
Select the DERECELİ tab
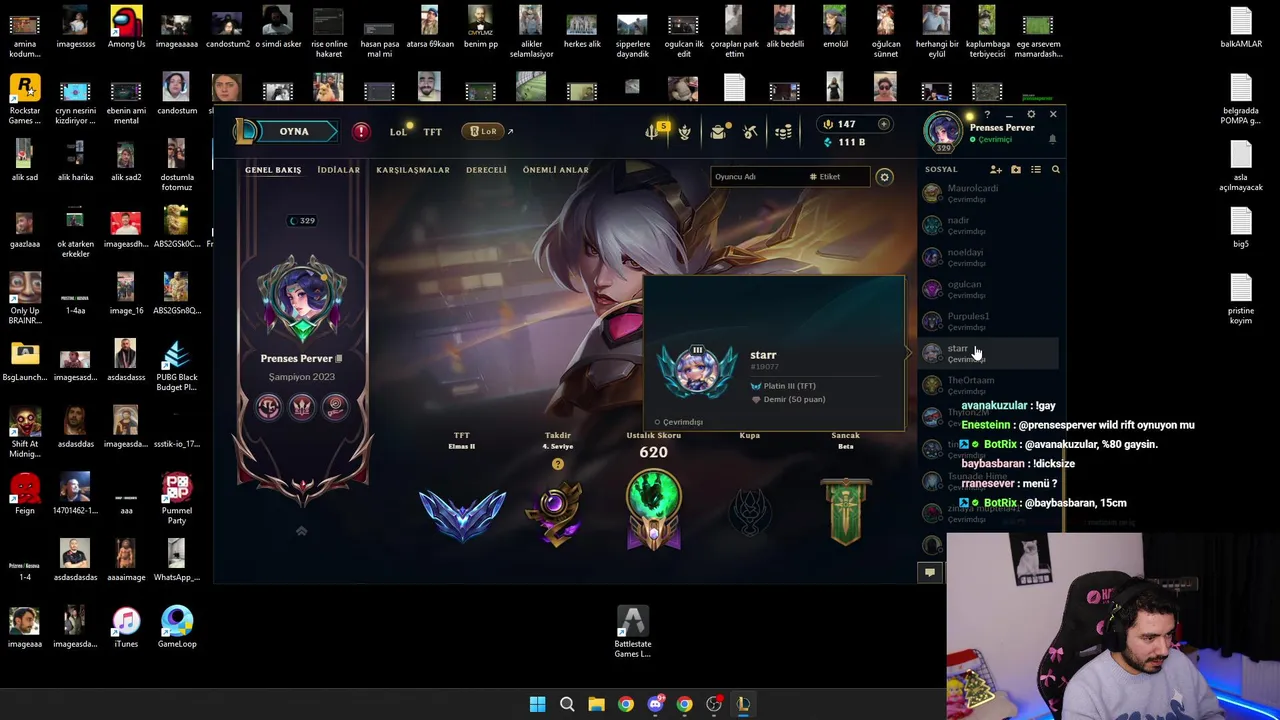click(486, 170)
